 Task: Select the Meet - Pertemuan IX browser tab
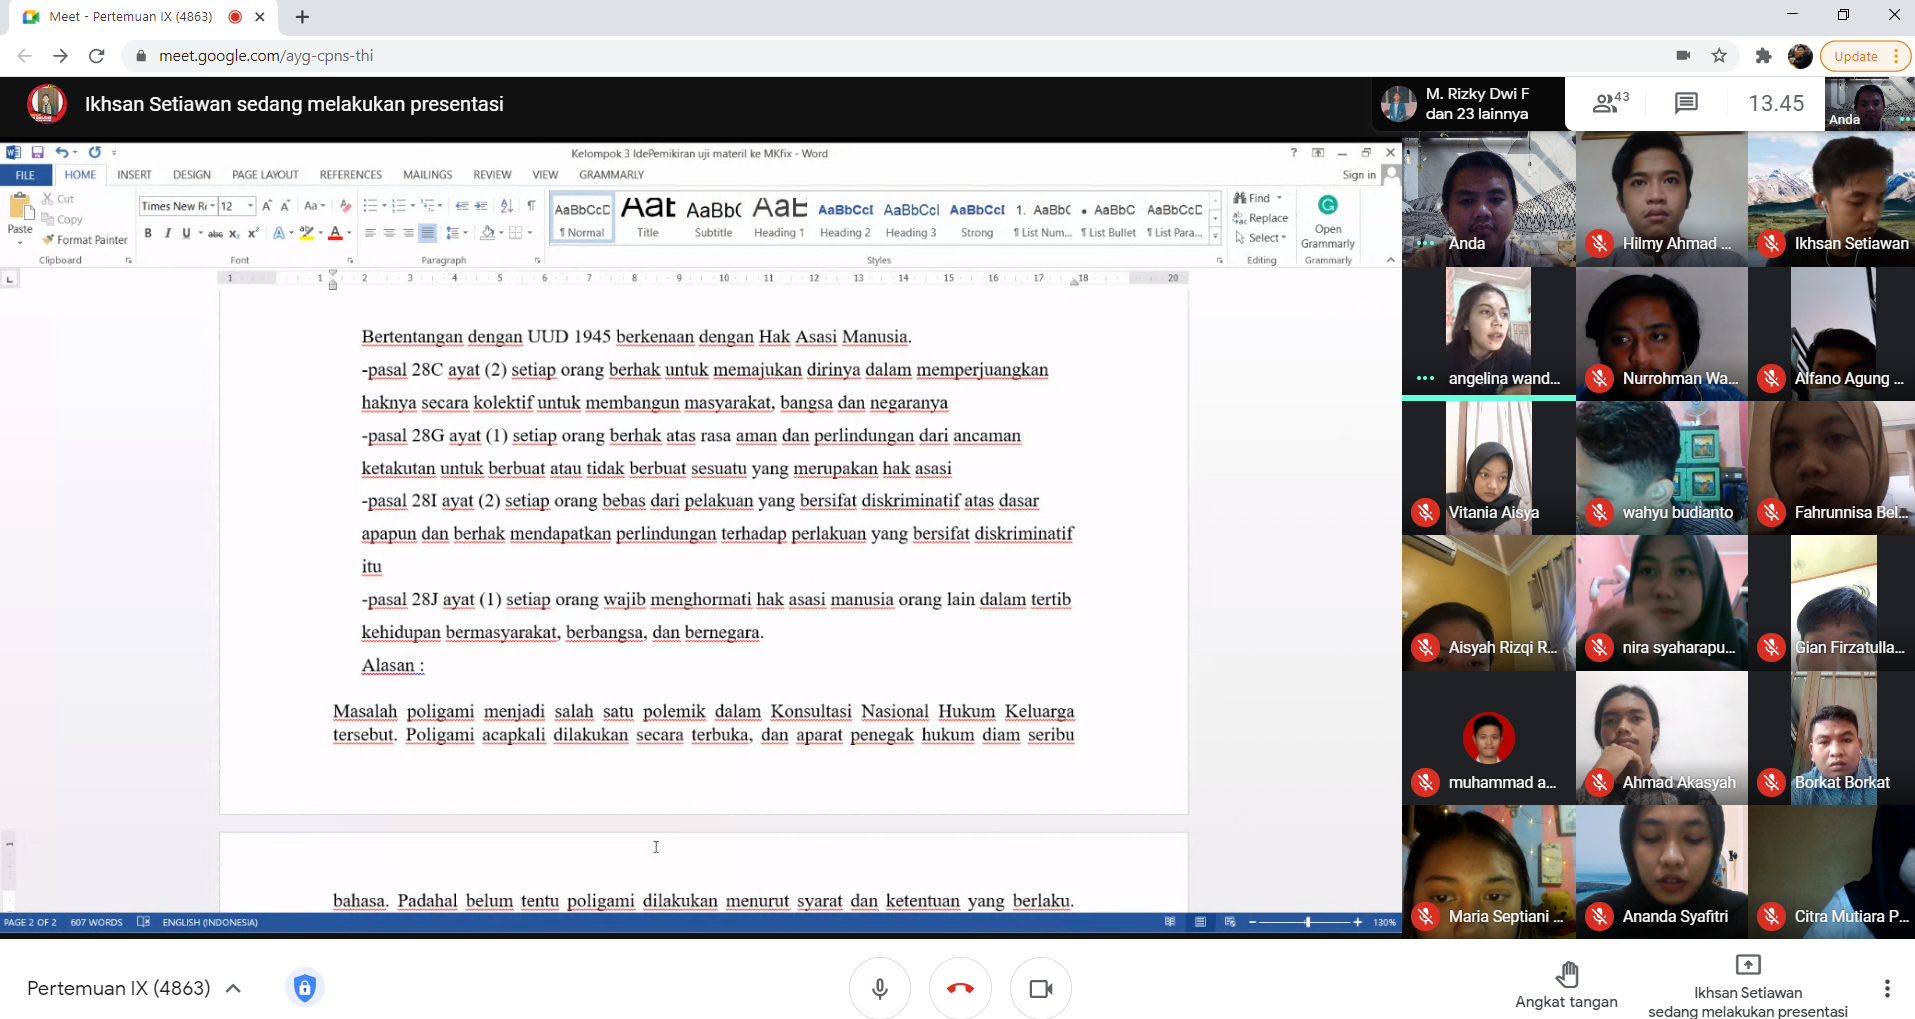click(130, 17)
